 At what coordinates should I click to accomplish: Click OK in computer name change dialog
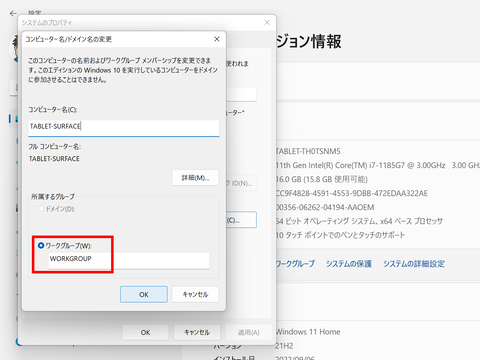(x=144, y=294)
